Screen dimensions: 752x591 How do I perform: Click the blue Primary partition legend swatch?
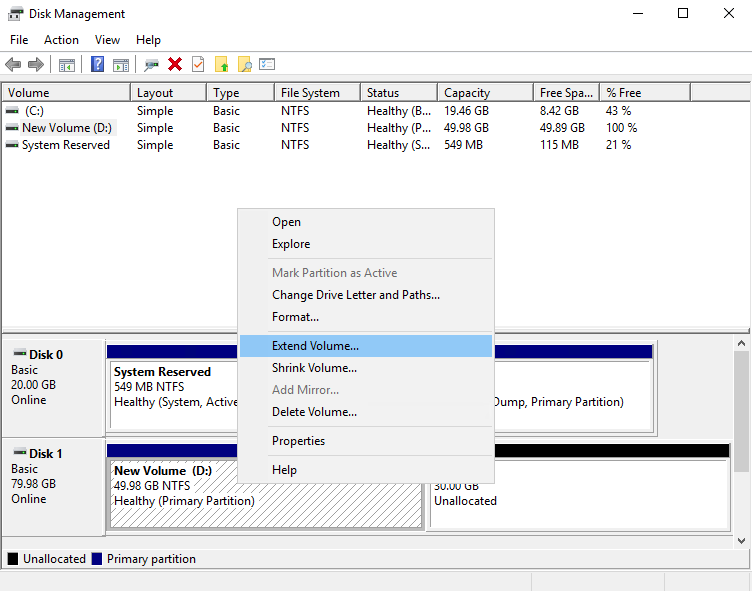click(x=97, y=559)
